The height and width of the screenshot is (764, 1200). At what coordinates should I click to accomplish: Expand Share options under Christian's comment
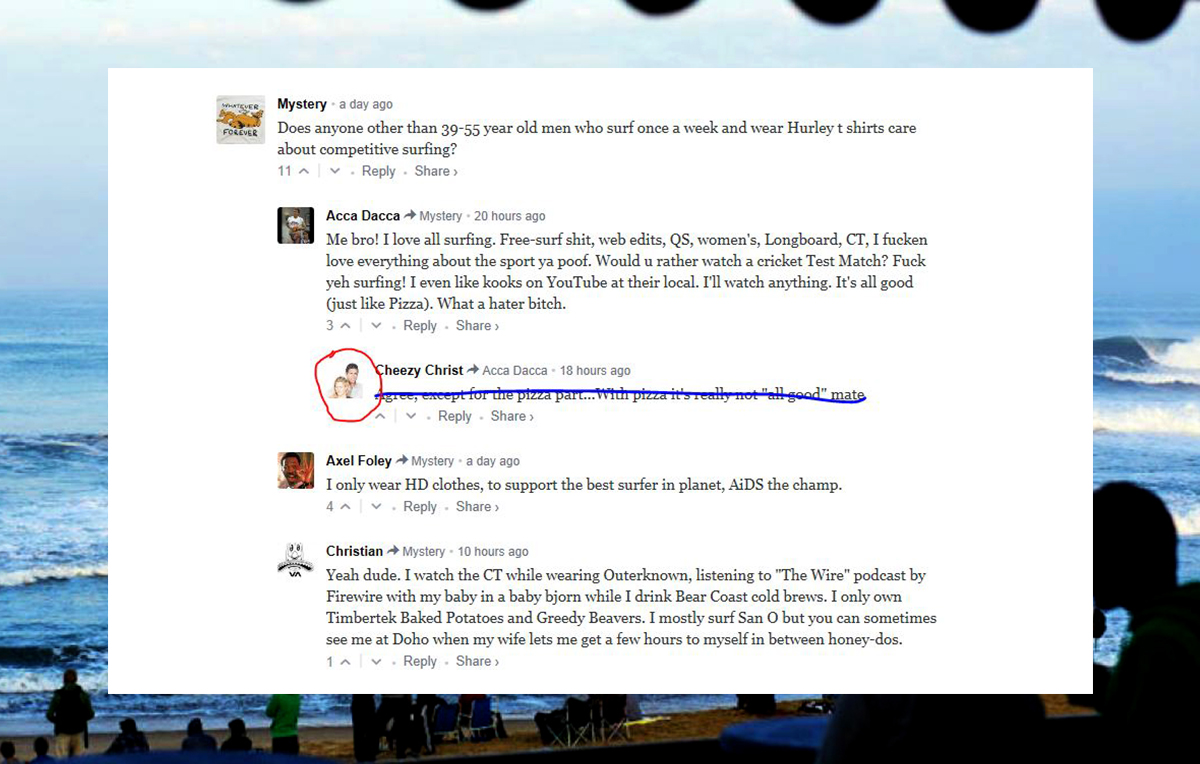477,661
